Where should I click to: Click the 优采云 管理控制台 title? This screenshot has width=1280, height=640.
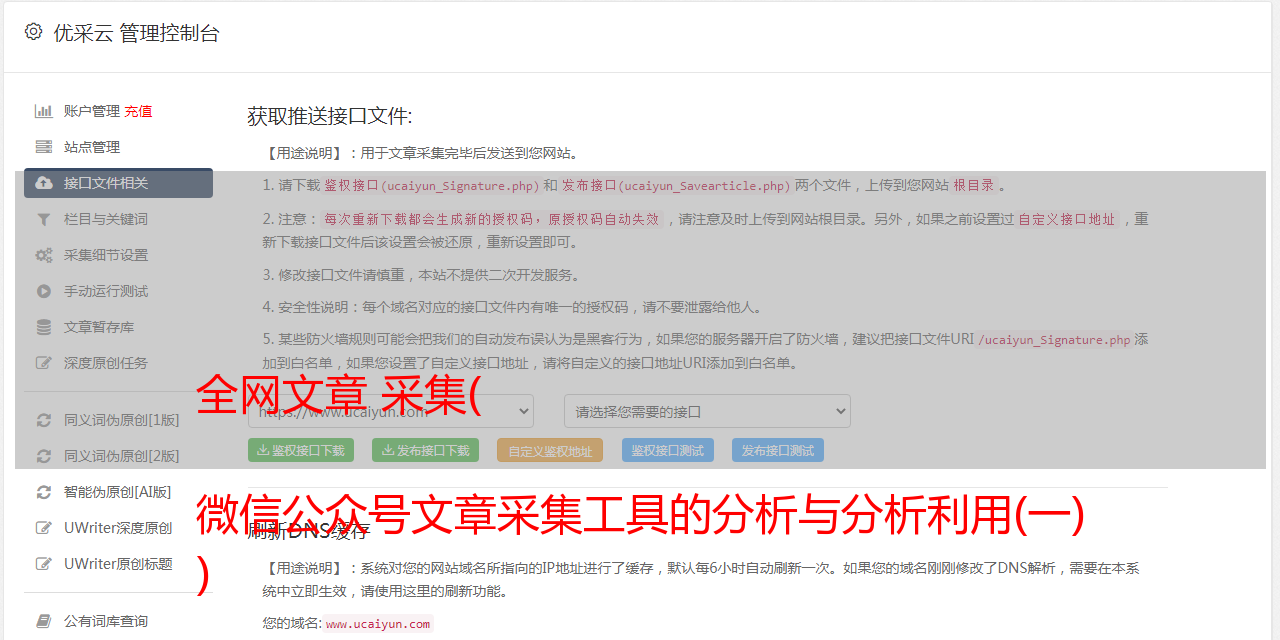click(136, 33)
